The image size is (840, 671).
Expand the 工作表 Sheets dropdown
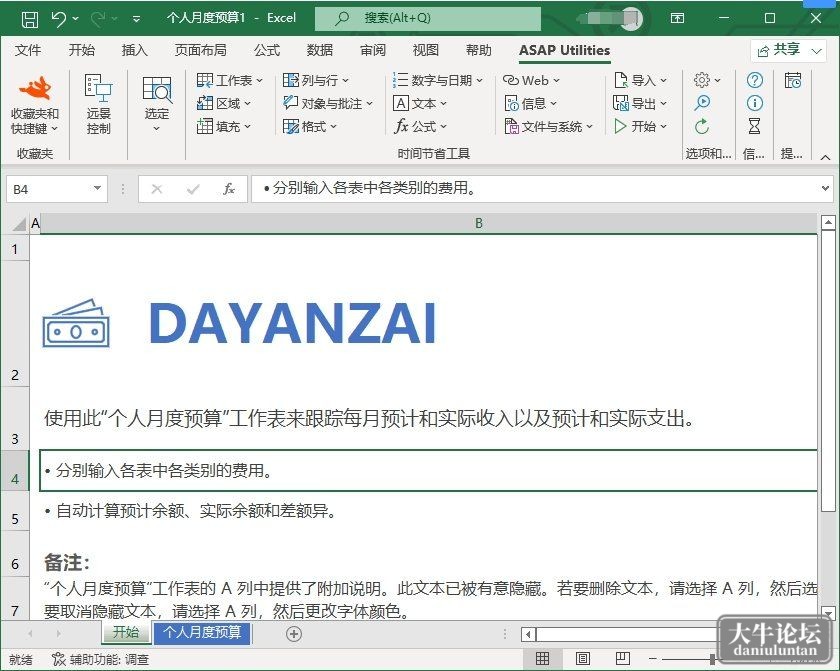230,80
